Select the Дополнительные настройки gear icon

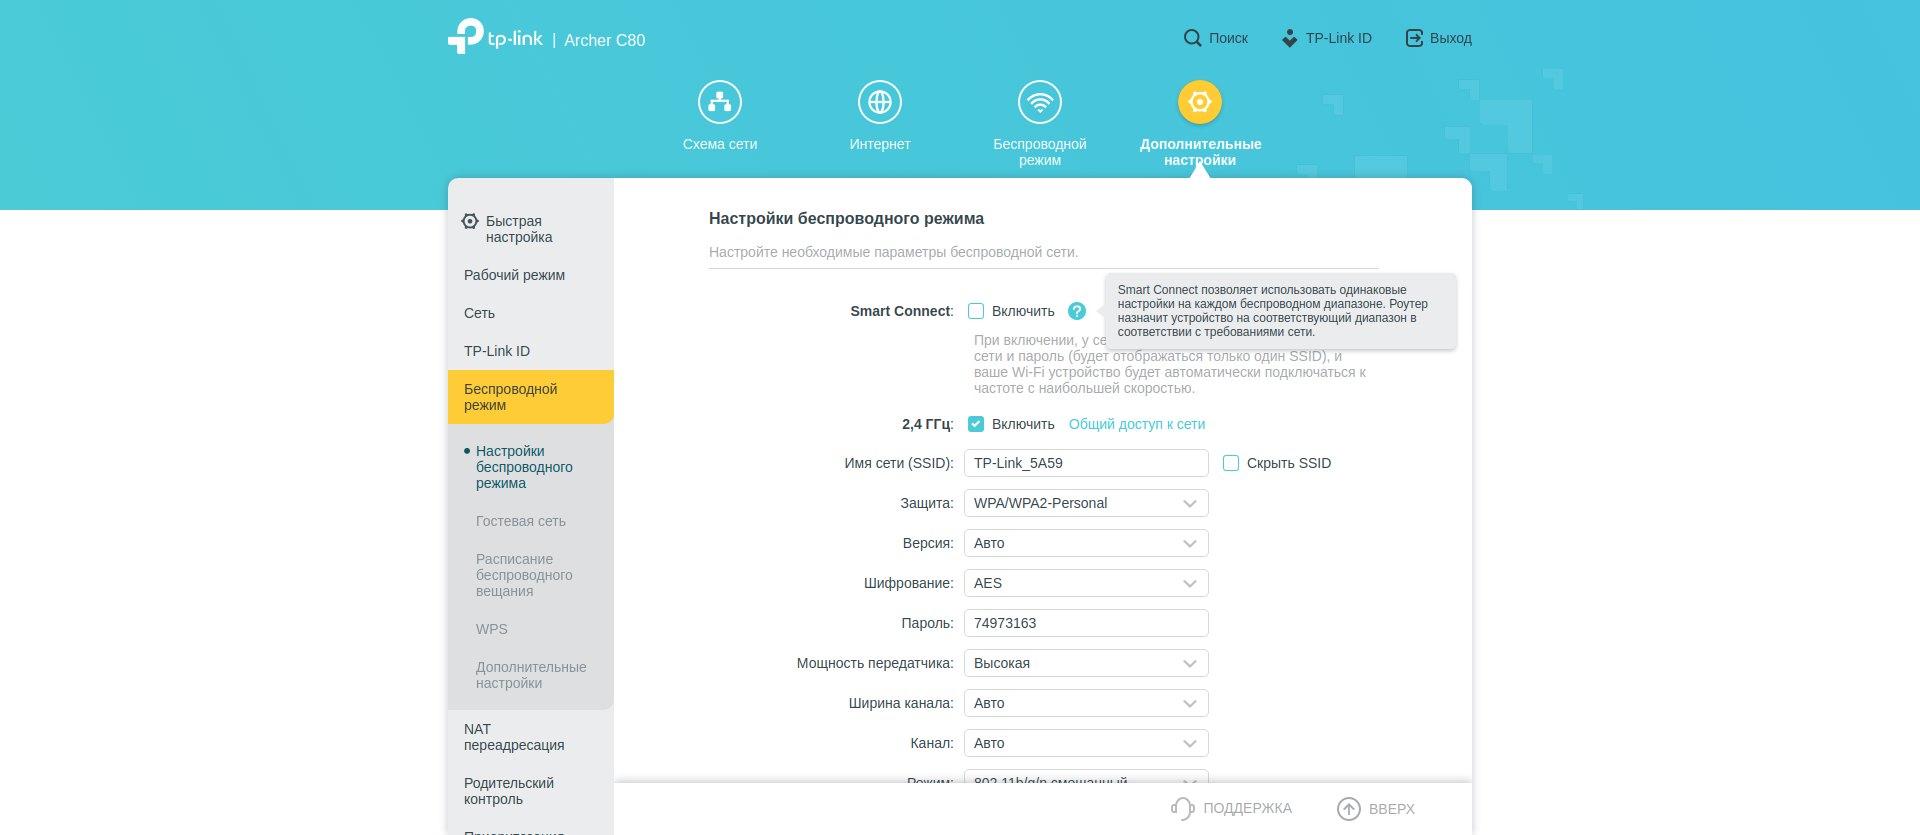tap(1200, 102)
